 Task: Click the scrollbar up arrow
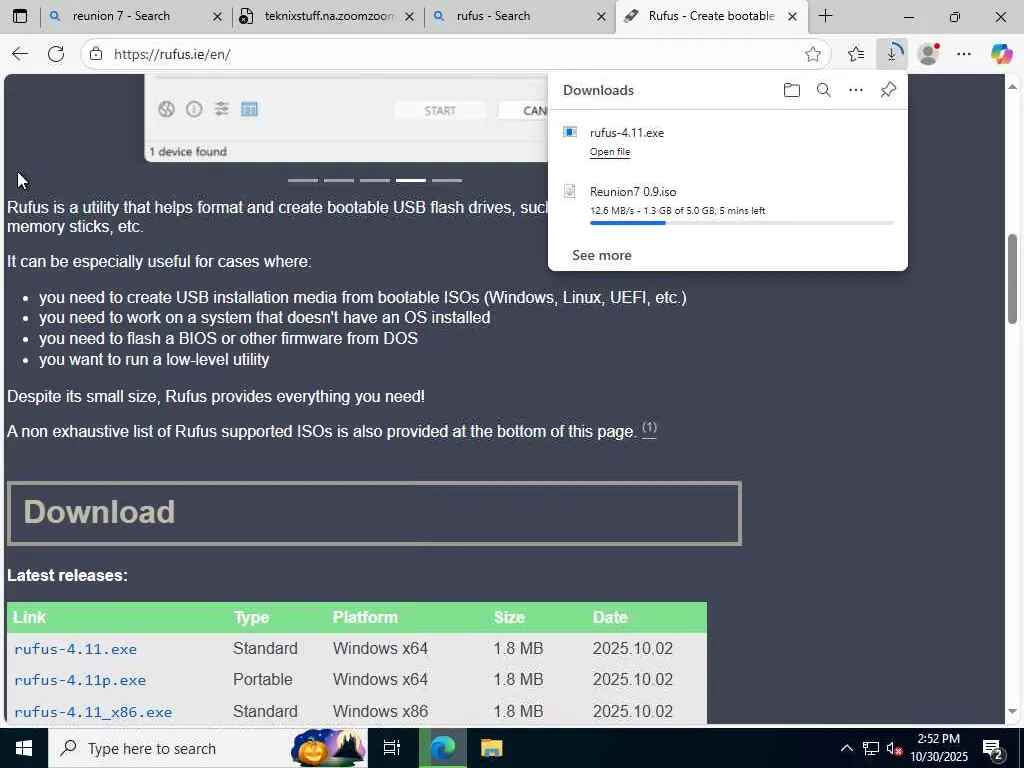tap(1012, 86)
